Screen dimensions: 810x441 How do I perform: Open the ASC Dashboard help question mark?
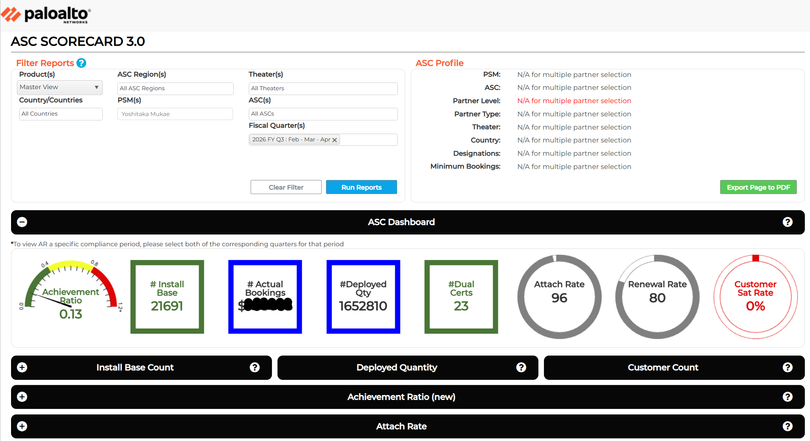pyautogui.click(x=787, y=222)
